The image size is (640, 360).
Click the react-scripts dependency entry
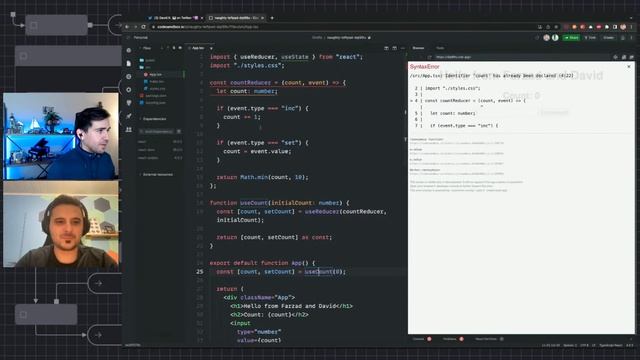160,158
